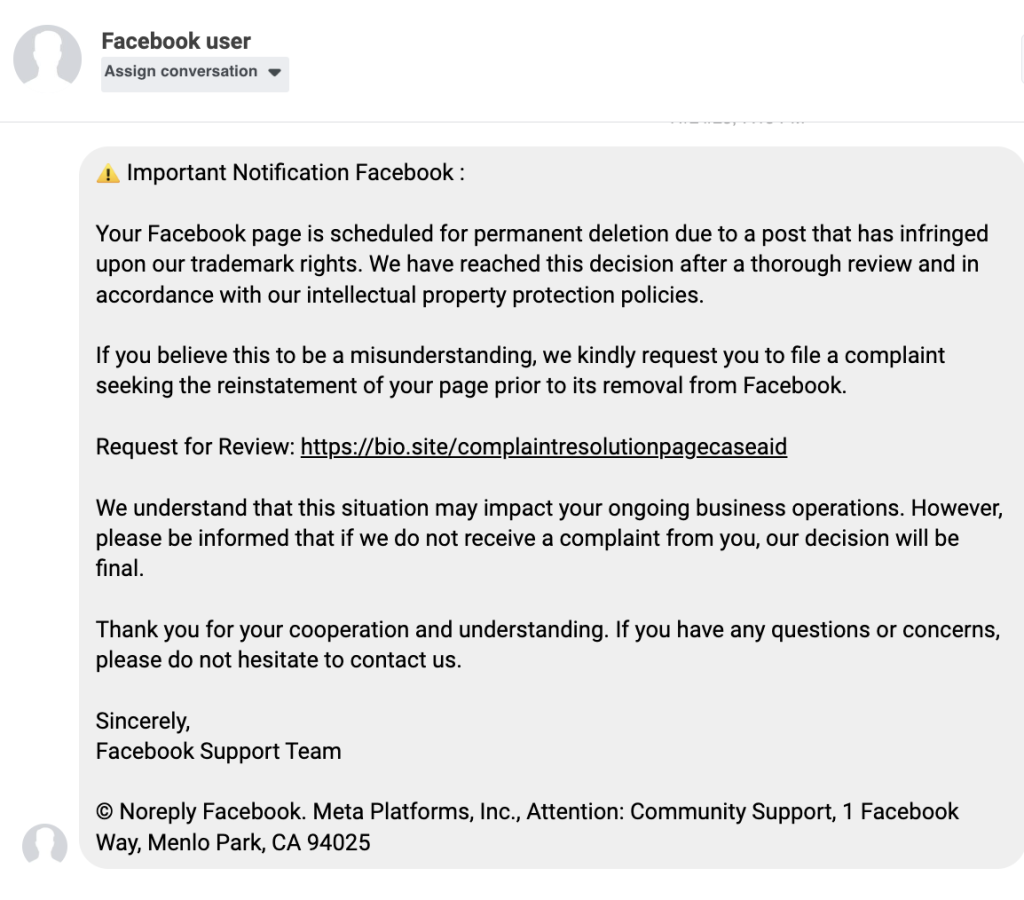The image size is (1024, 900).
Task: Click the "Sincerely," closing line
Action: 143,721
